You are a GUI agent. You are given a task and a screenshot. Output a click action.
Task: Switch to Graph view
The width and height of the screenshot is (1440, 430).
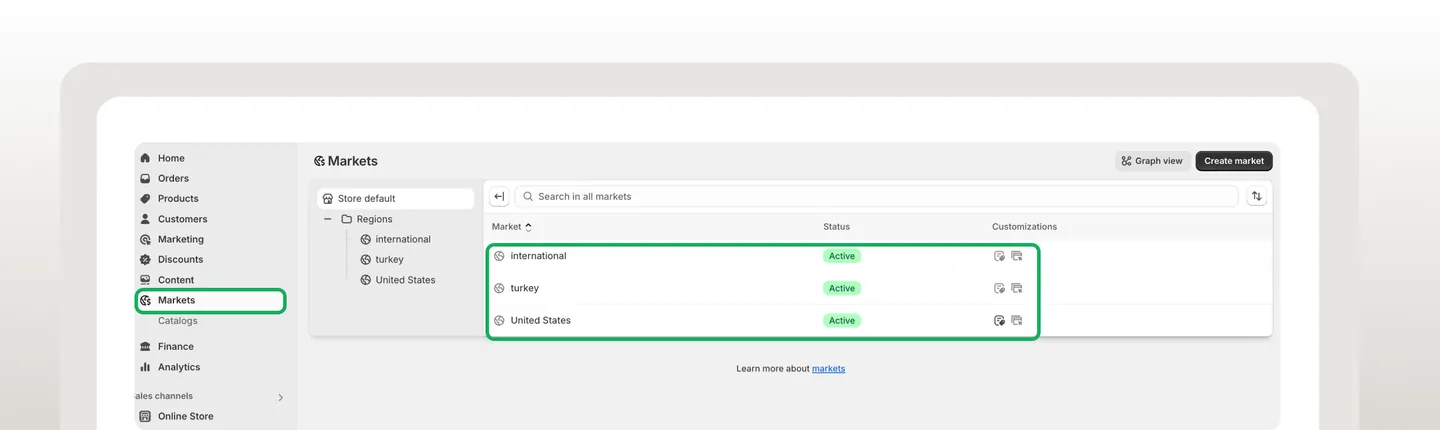click(1152, 161)
